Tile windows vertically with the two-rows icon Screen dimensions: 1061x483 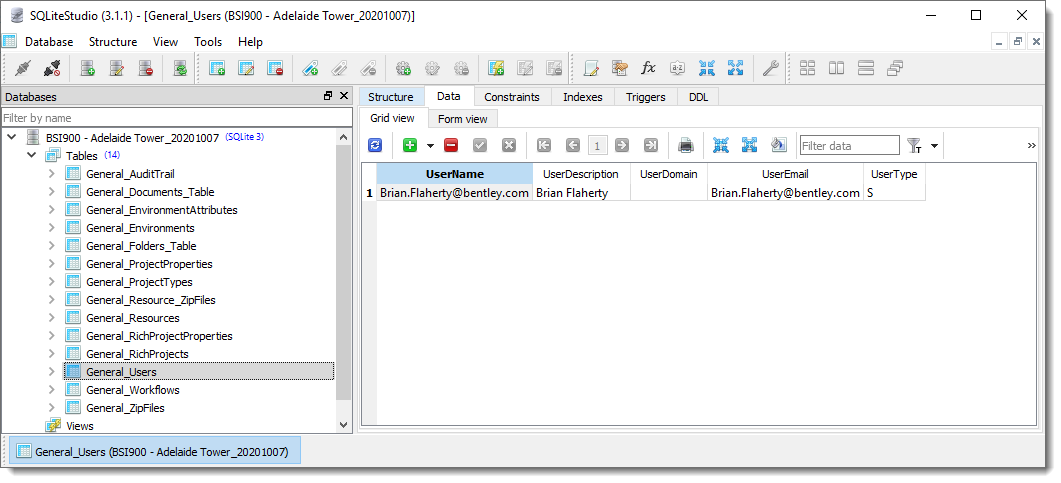[865, 68]
